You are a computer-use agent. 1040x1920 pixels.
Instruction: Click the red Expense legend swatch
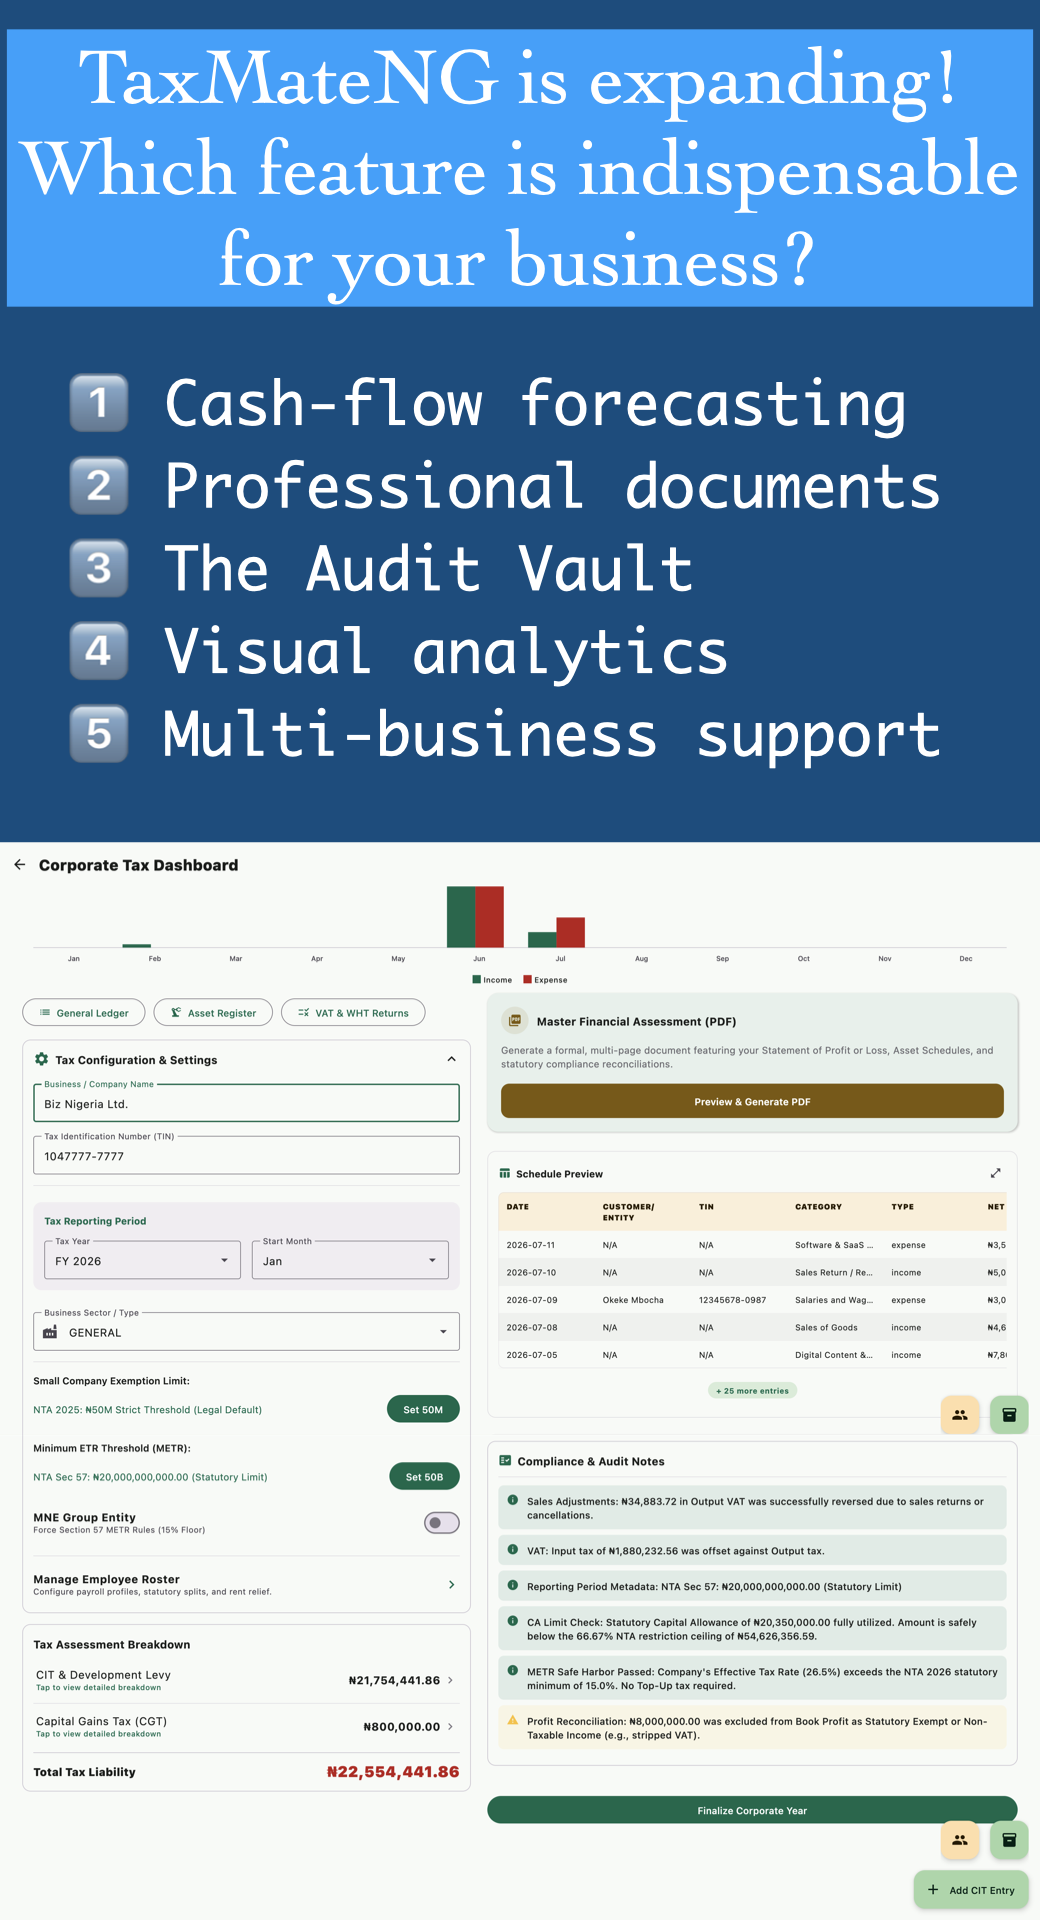tap(527, 979)
